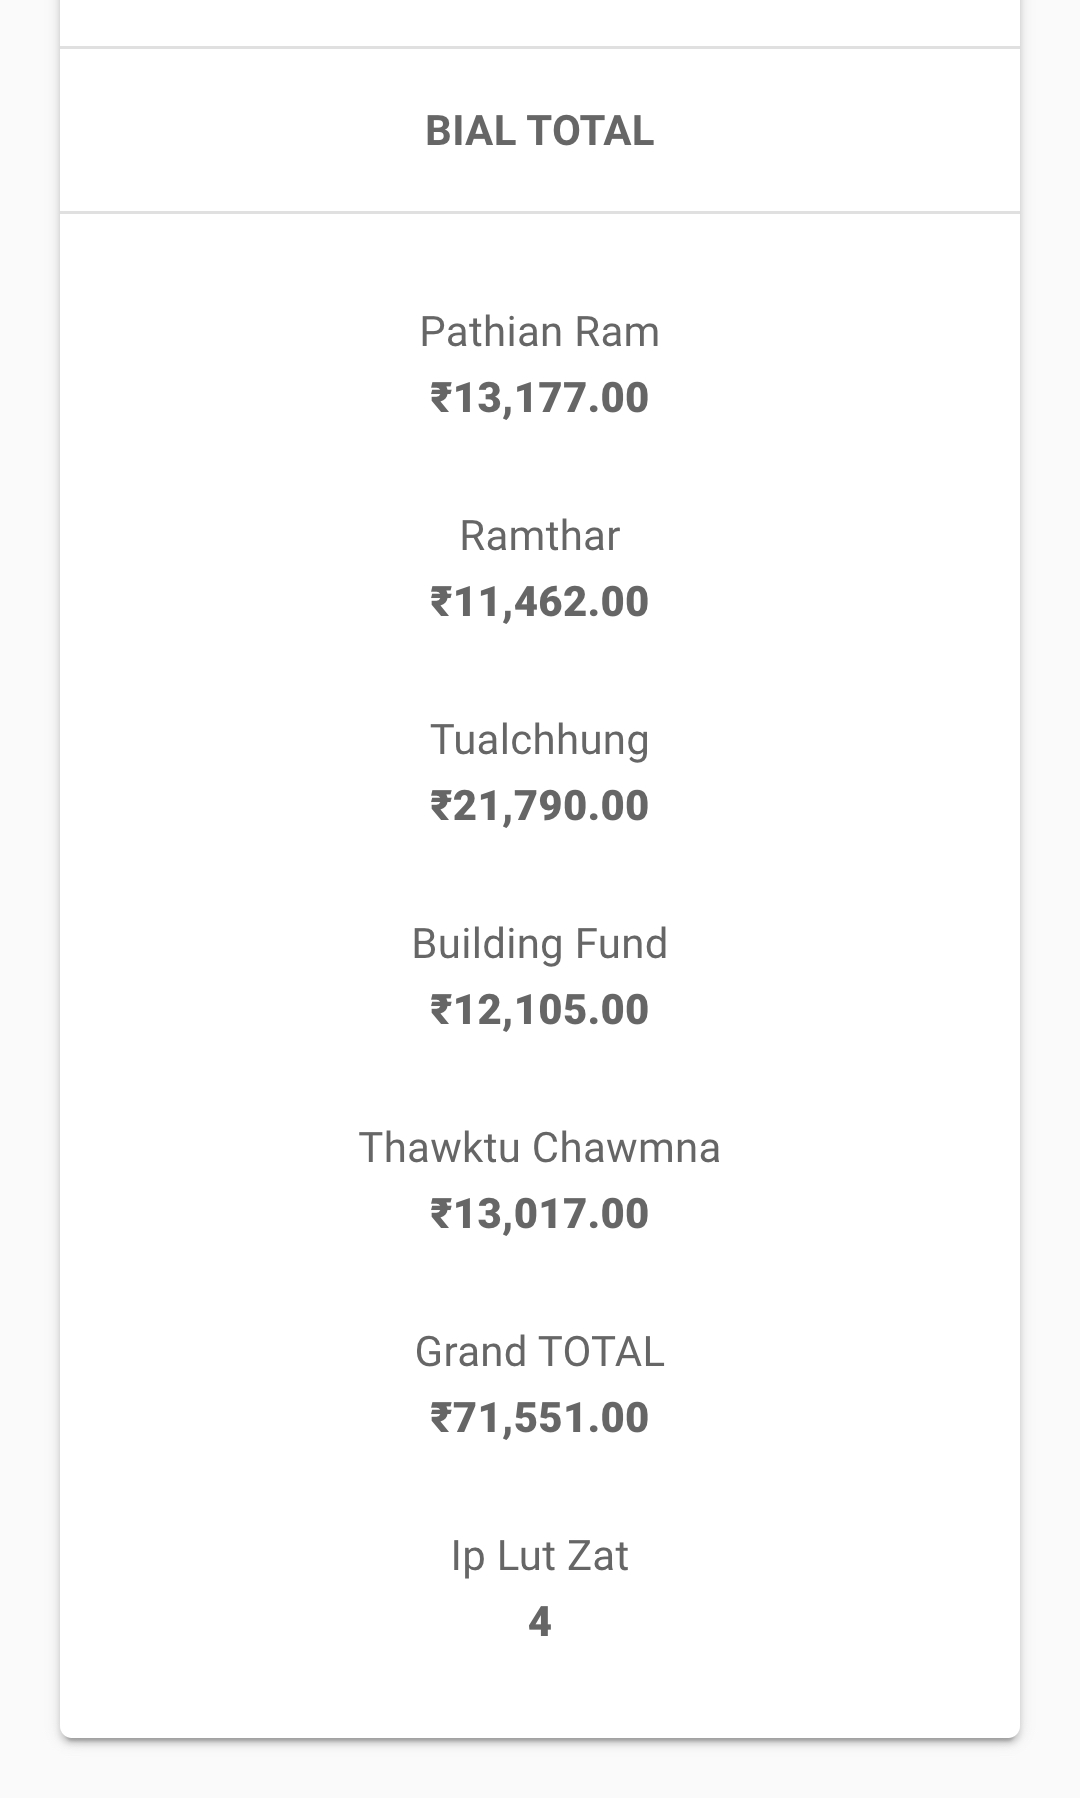Click the ₹13,017.00 amount

[x=540, y=1214]
